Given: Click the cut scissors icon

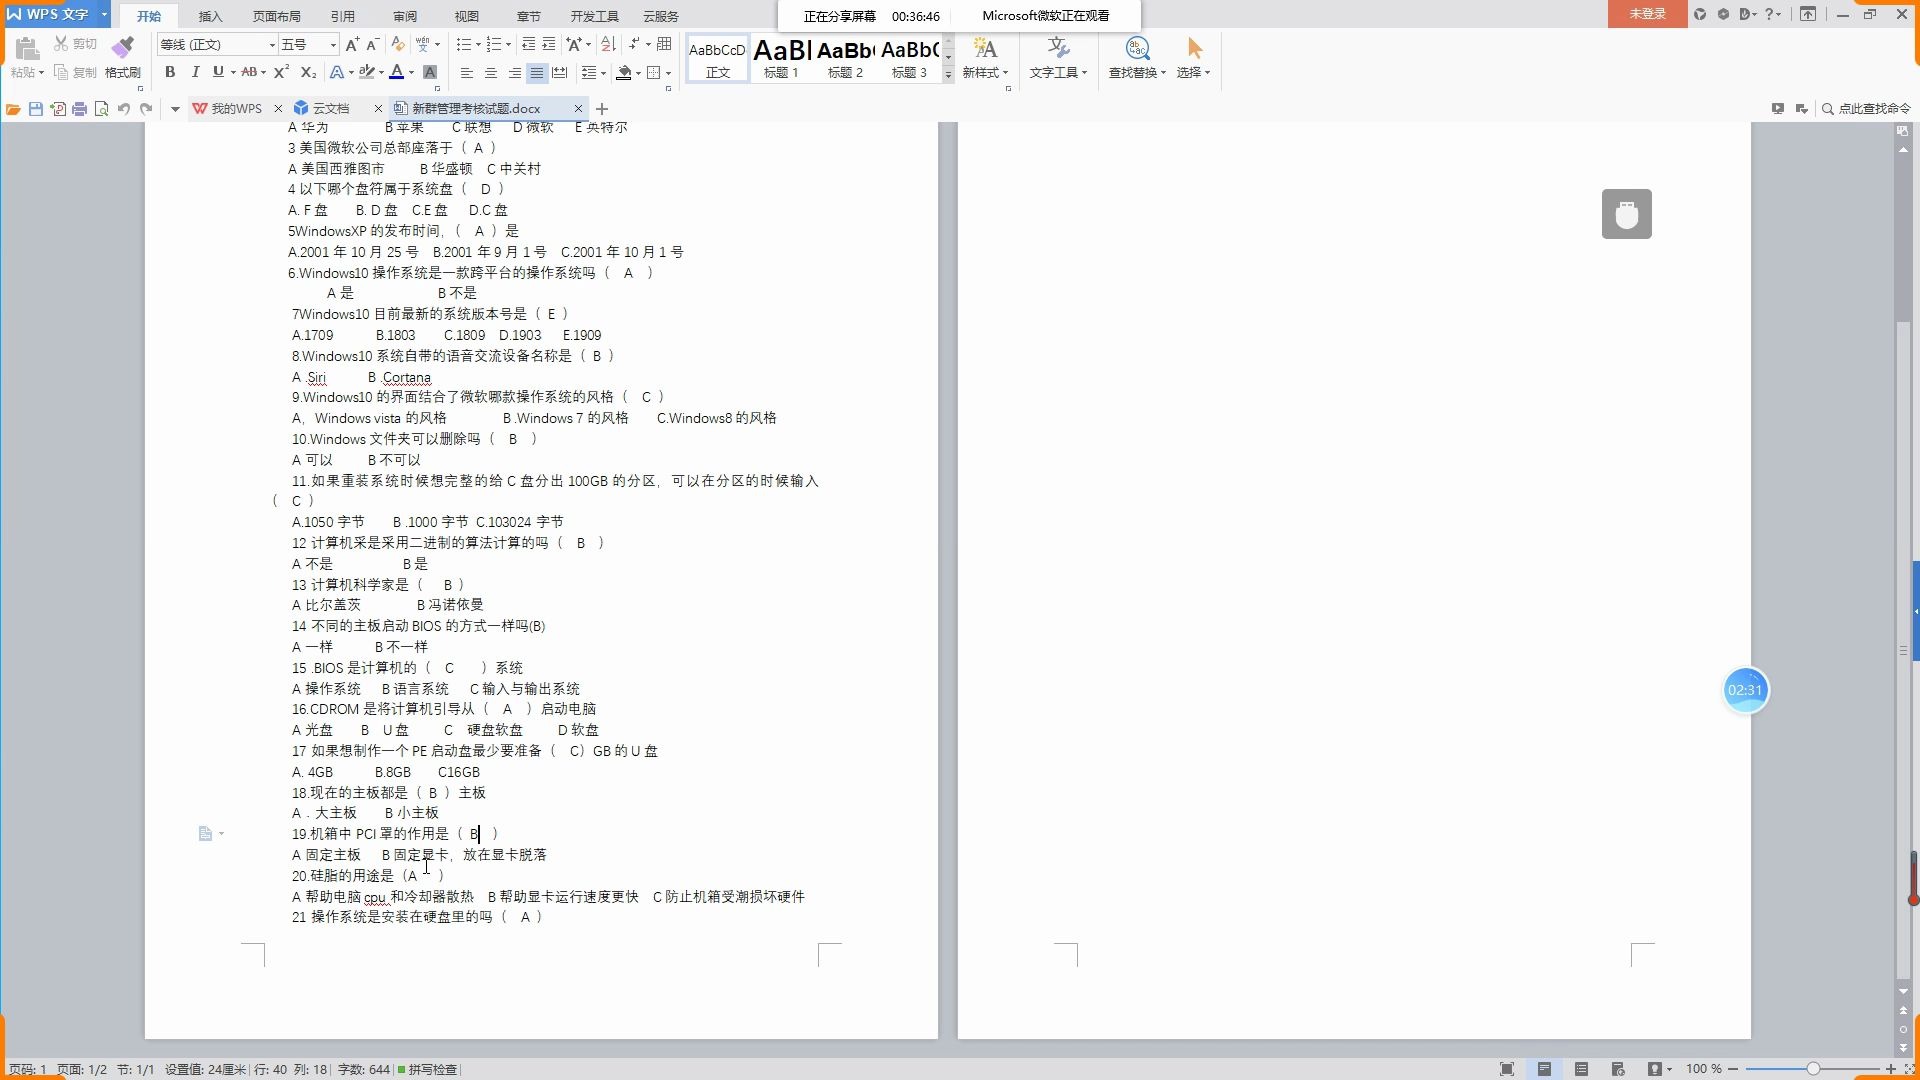Looking at the screenshot, I should 61,44.
